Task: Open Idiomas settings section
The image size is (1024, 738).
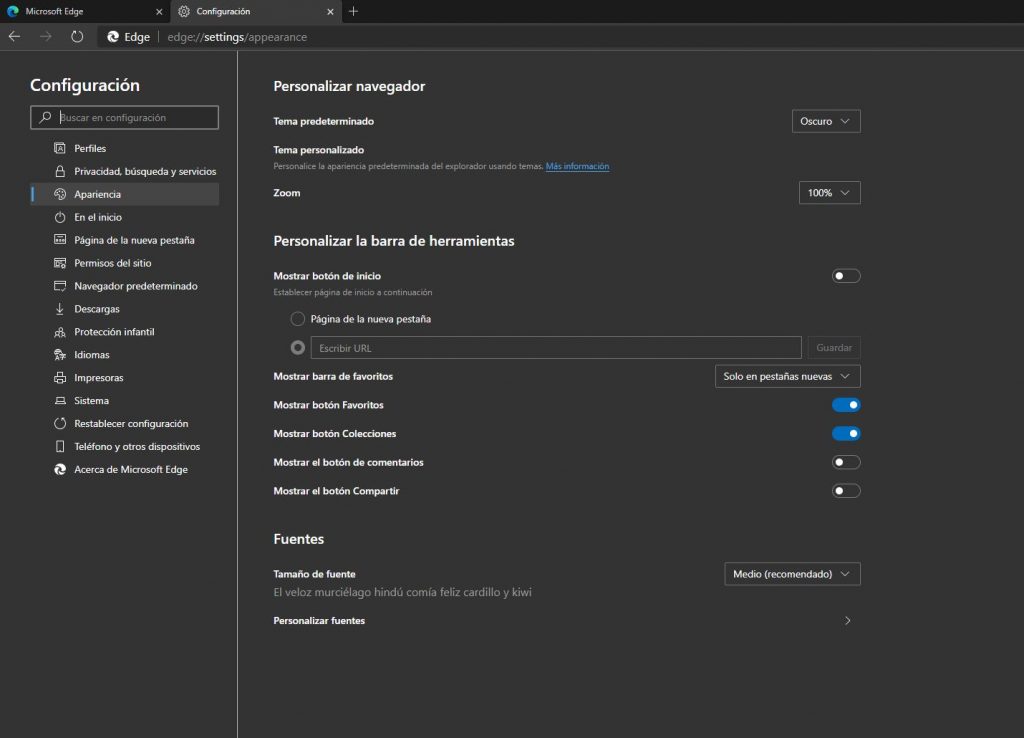Action: 124,355
